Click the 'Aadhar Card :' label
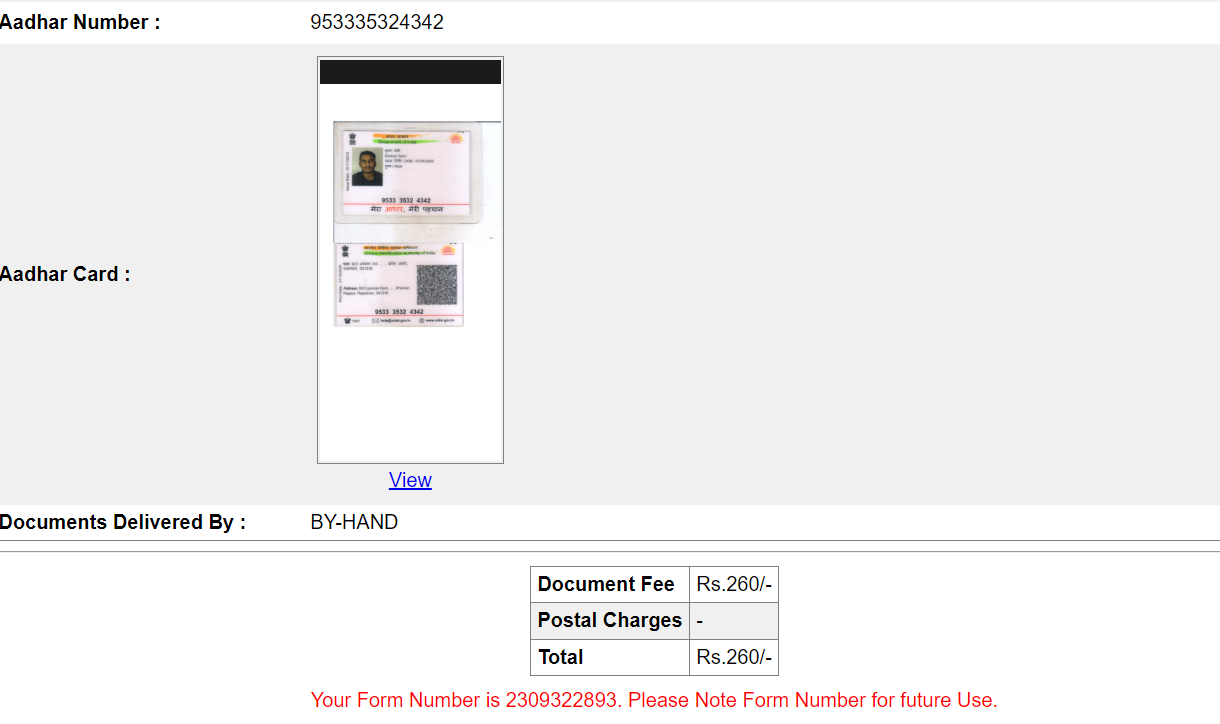1220x724 pixels. pos(65,274)
